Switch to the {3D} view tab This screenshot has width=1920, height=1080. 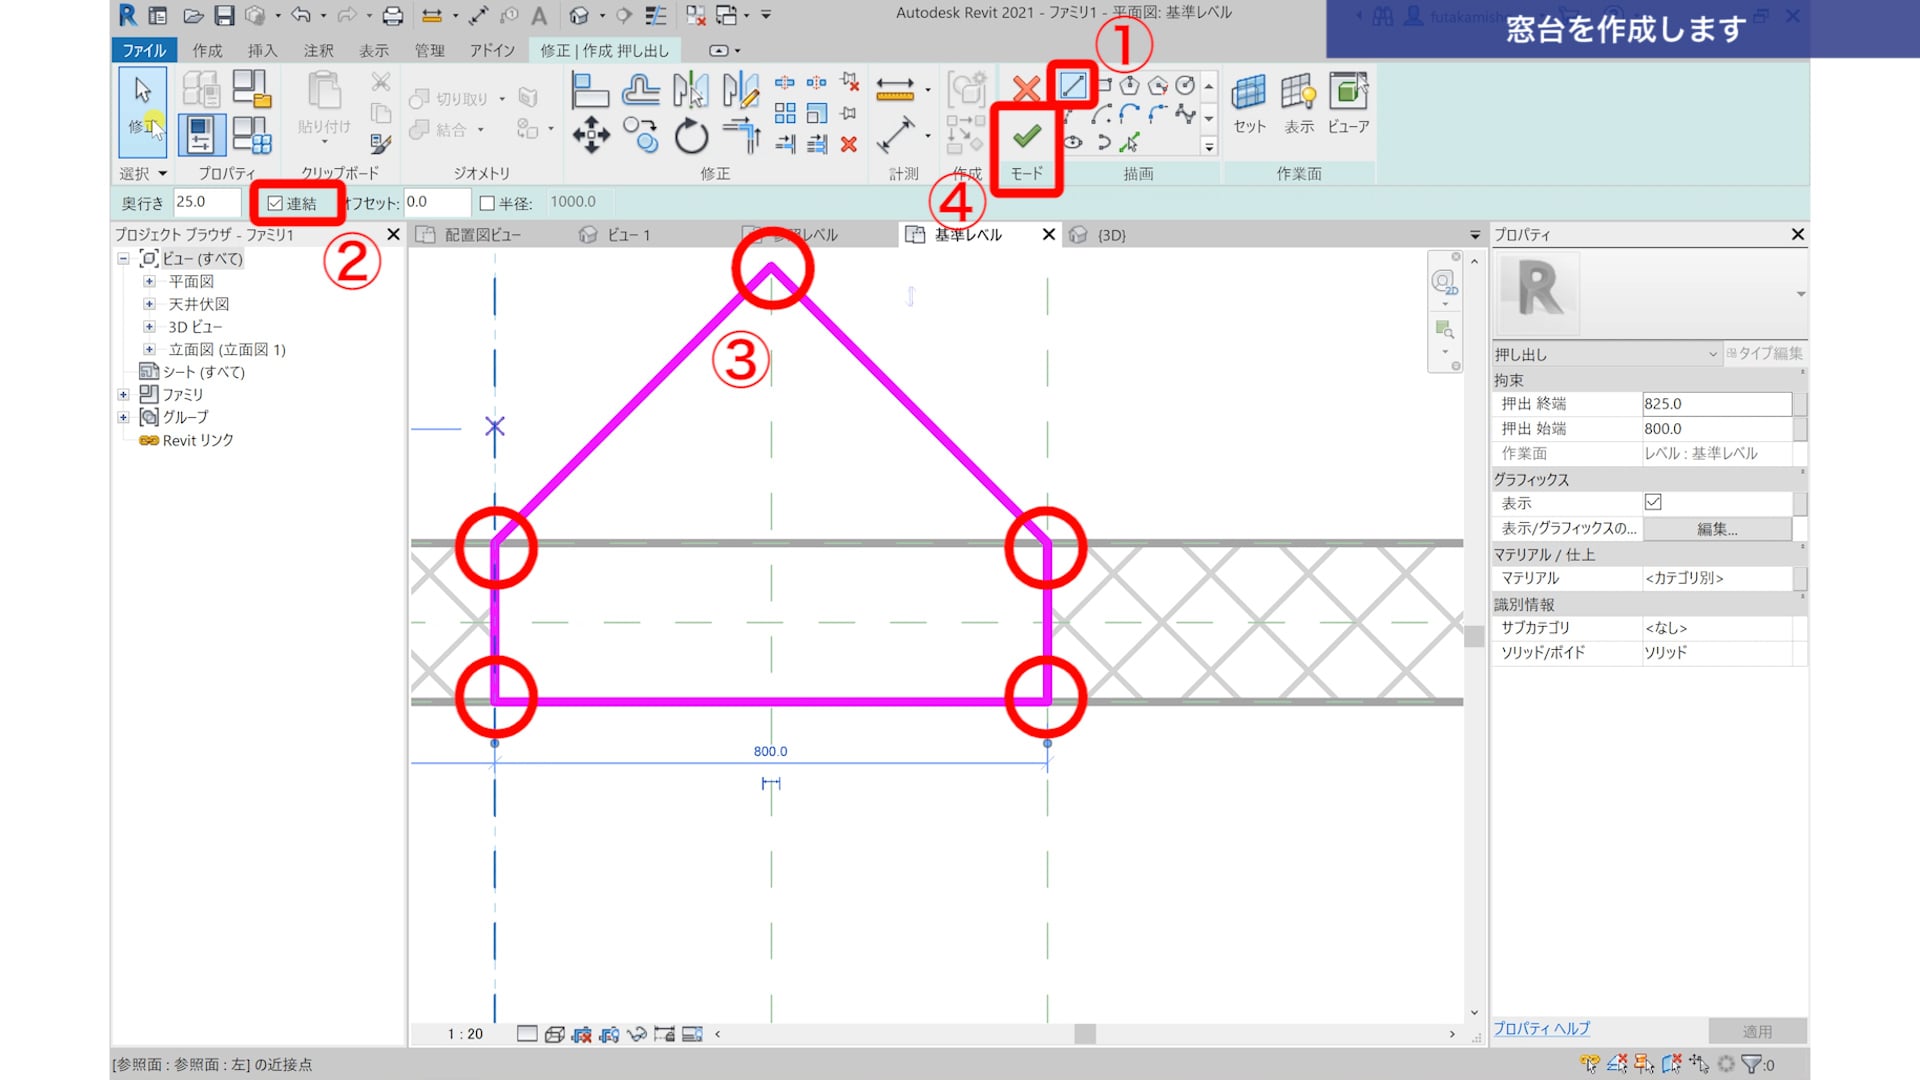pos(1110,235)
